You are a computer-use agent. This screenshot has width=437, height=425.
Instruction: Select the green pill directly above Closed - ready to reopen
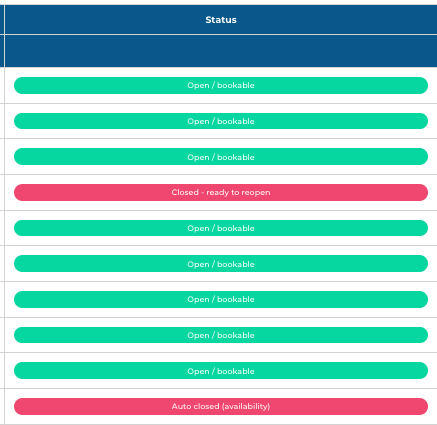[x=221, y=157]
